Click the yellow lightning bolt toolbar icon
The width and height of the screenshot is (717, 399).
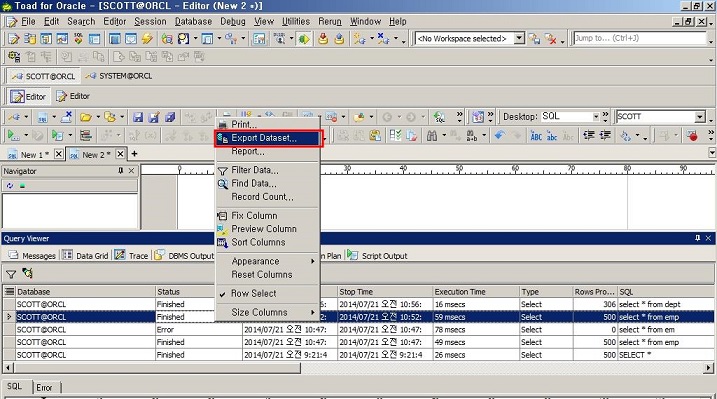tap(147, 39)
